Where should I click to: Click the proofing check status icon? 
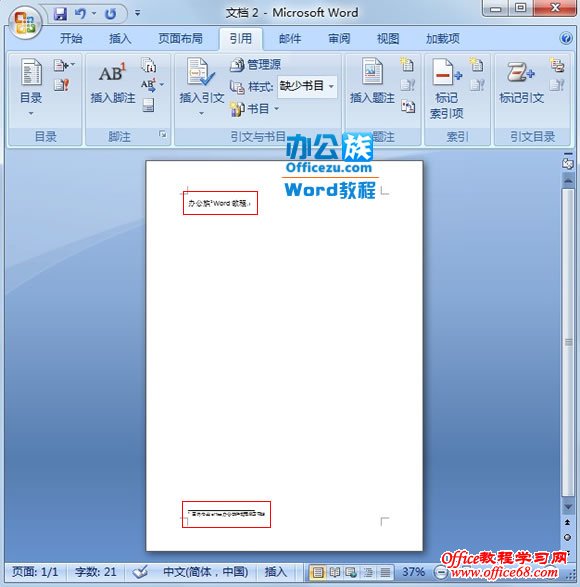click(x=140, y=572)
